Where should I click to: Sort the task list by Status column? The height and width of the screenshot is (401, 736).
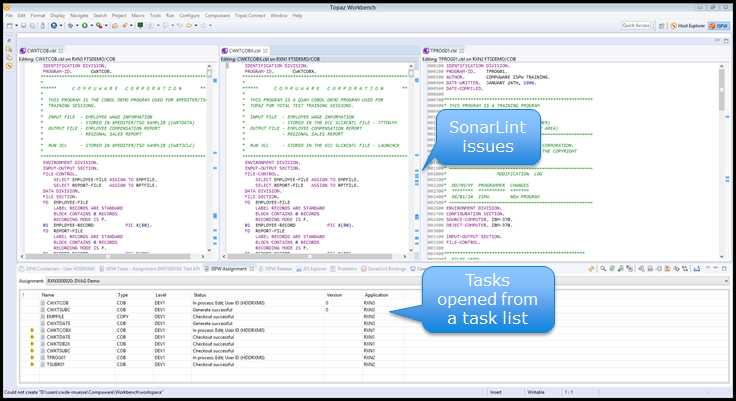click(x=200, y=295)
